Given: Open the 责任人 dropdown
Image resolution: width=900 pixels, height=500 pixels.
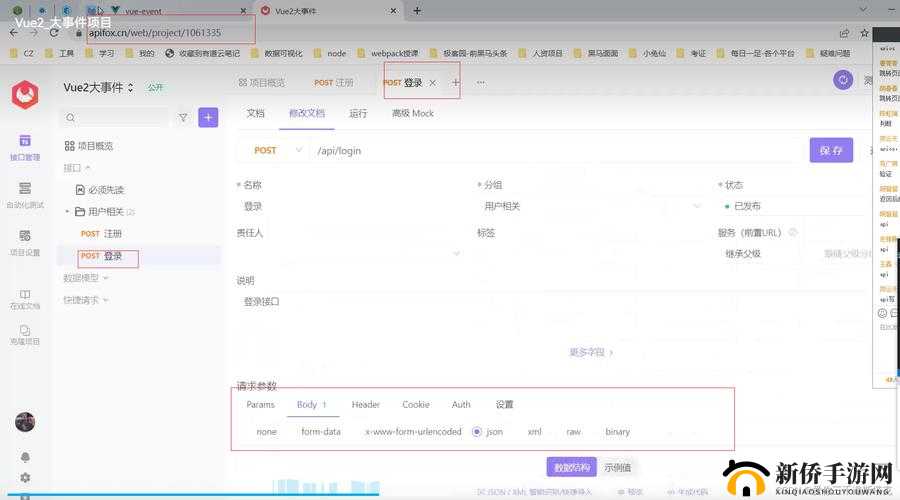Looking at the screenshot, I should coord(349,253).
